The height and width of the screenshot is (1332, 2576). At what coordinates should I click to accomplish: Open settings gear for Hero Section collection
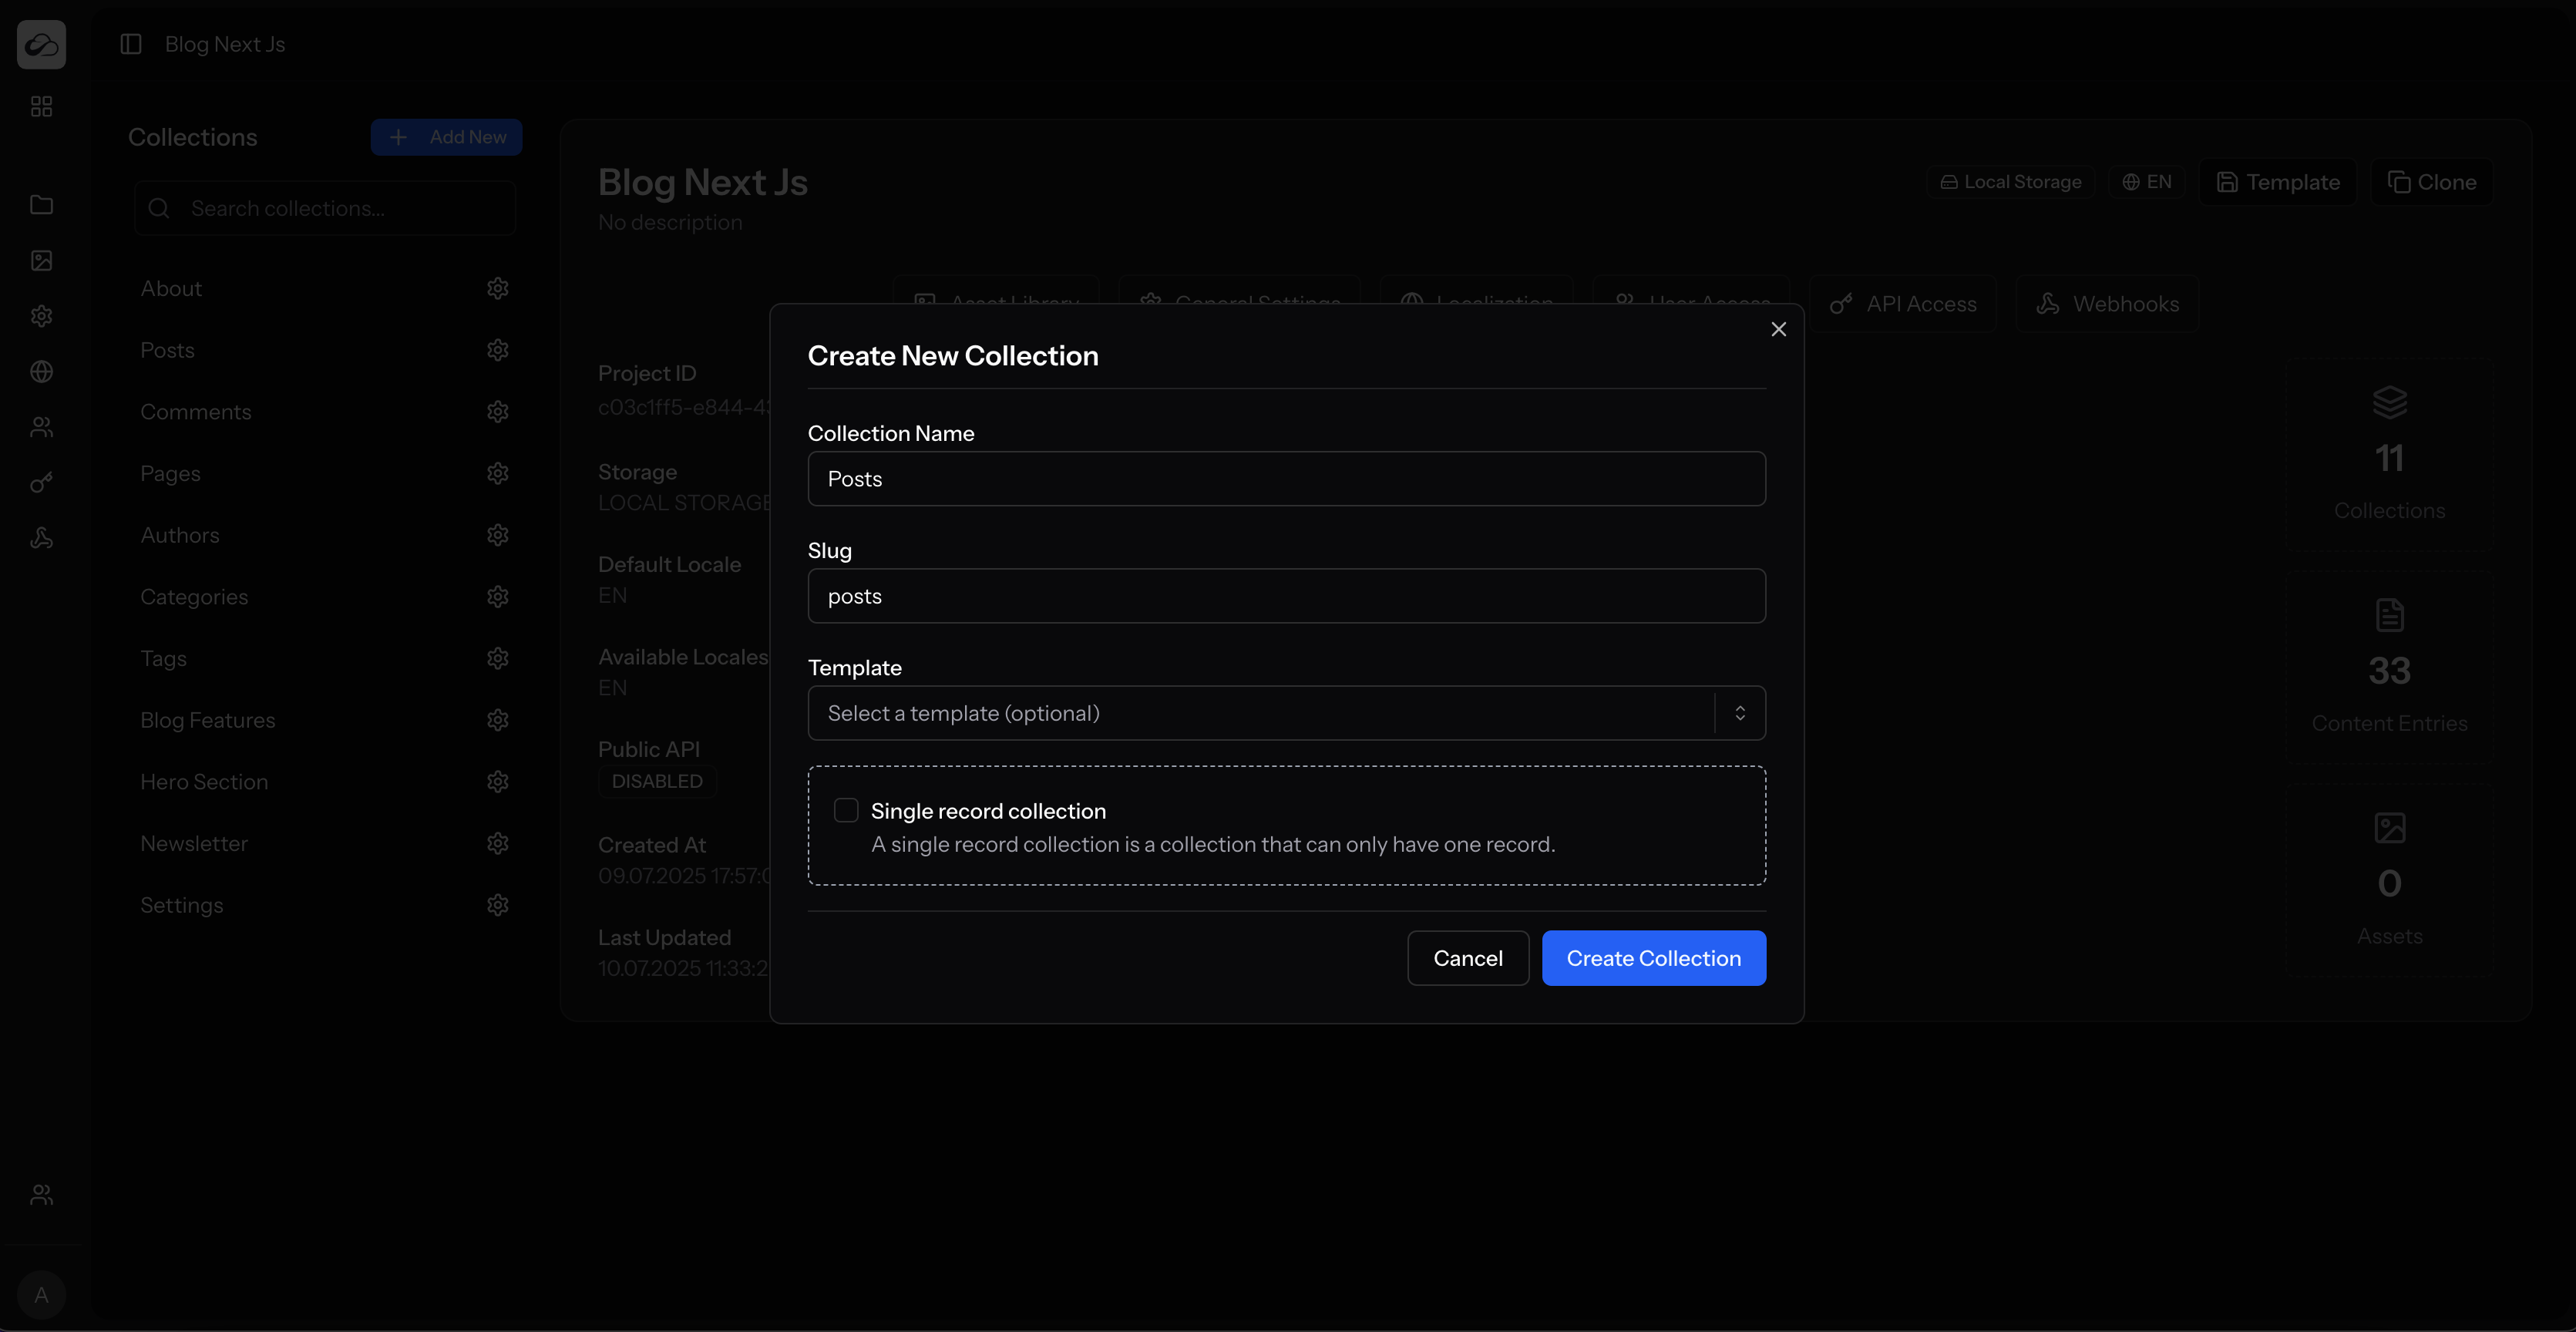[498, 782]
